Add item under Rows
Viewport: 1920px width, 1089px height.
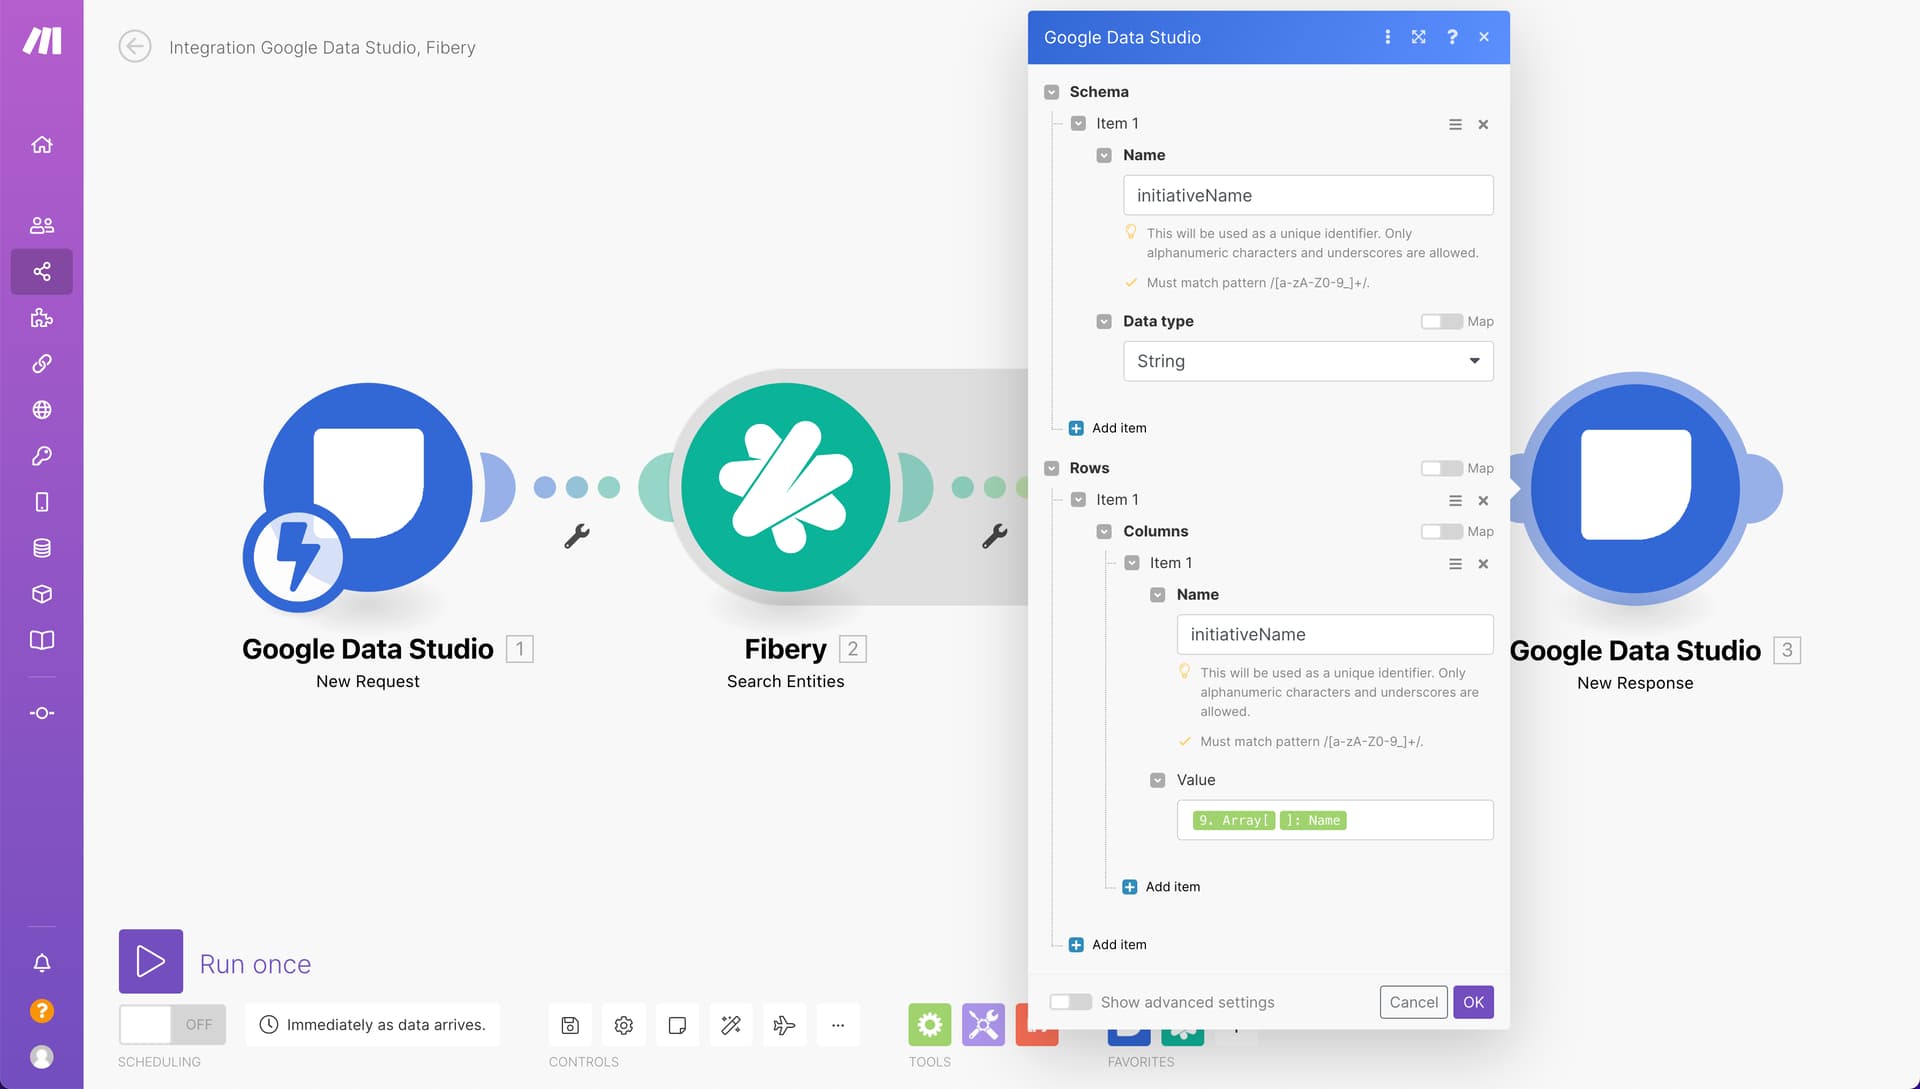(x=1108, y=945)
